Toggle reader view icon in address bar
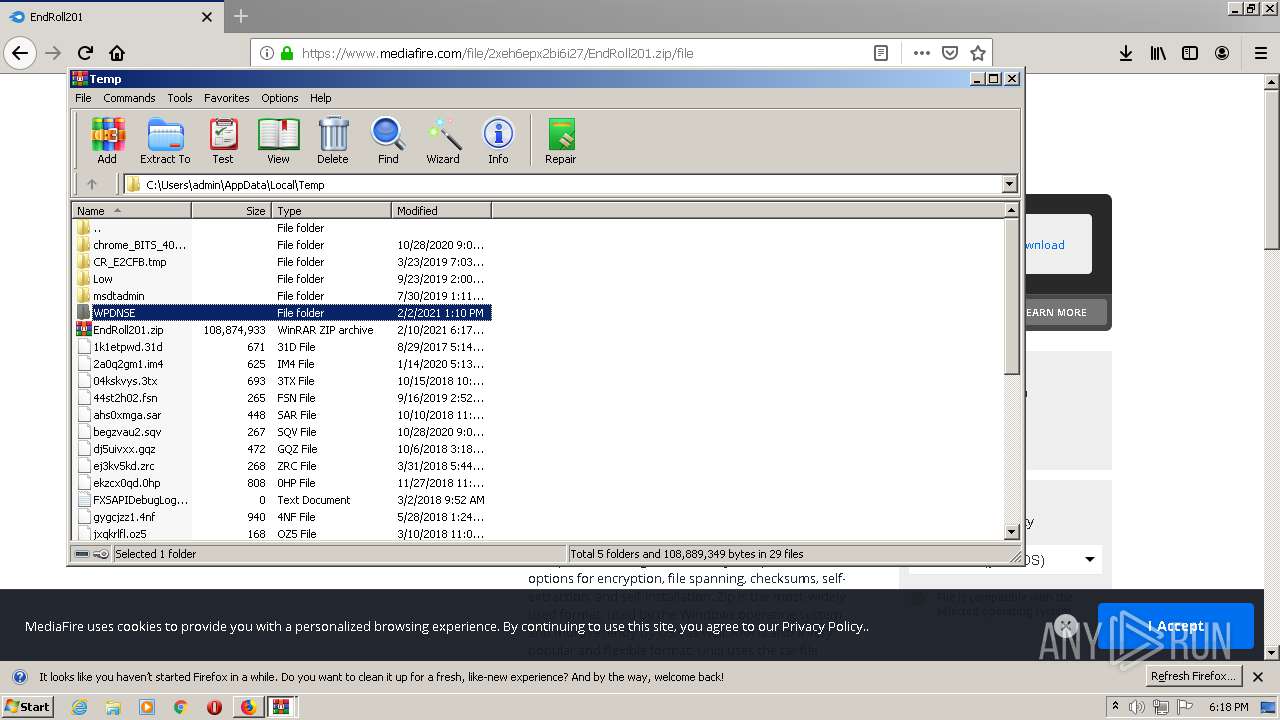Viewport: 1280px width, 720px height. click(x=881, y=53)
